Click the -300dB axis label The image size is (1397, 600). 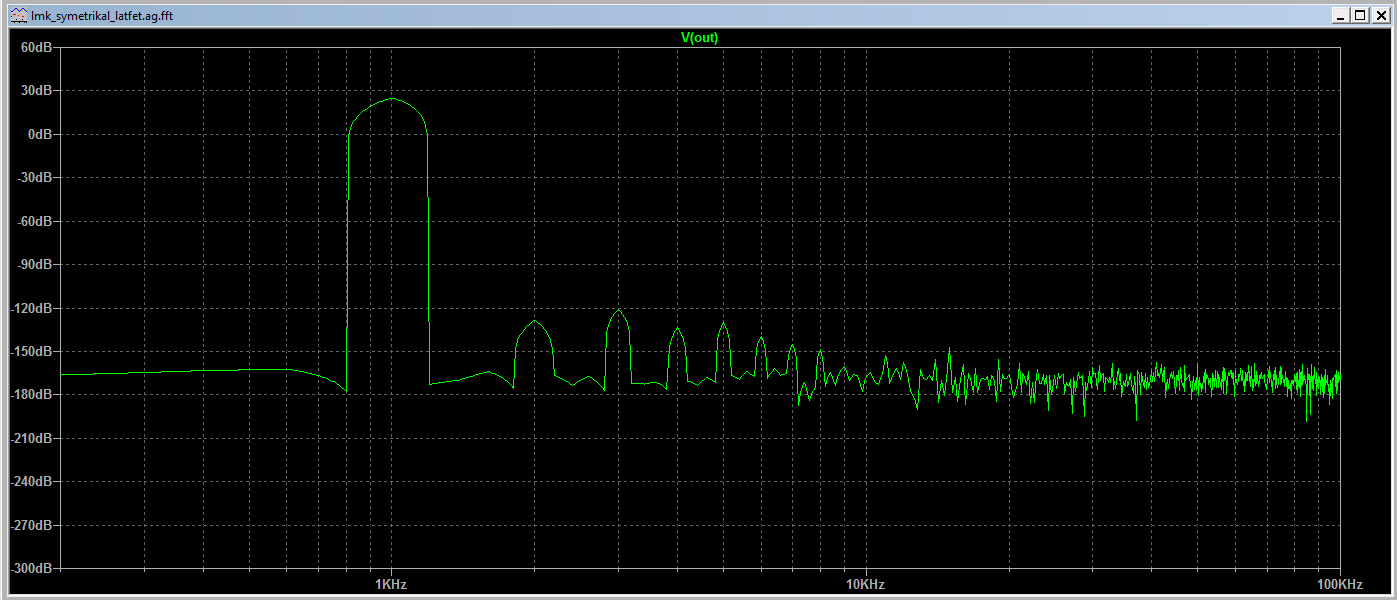(32, 568)
